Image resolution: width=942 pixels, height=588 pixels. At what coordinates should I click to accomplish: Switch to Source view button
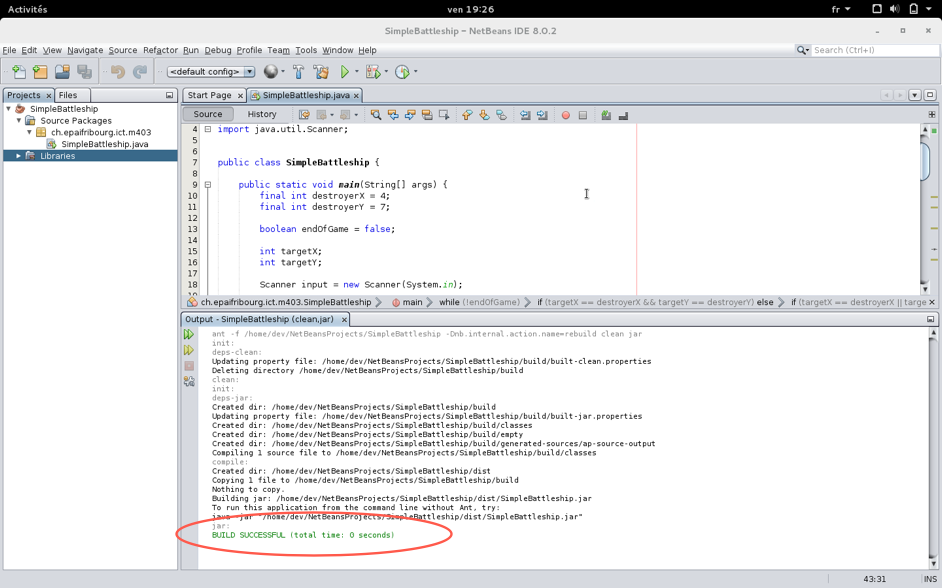click(208, 114)
